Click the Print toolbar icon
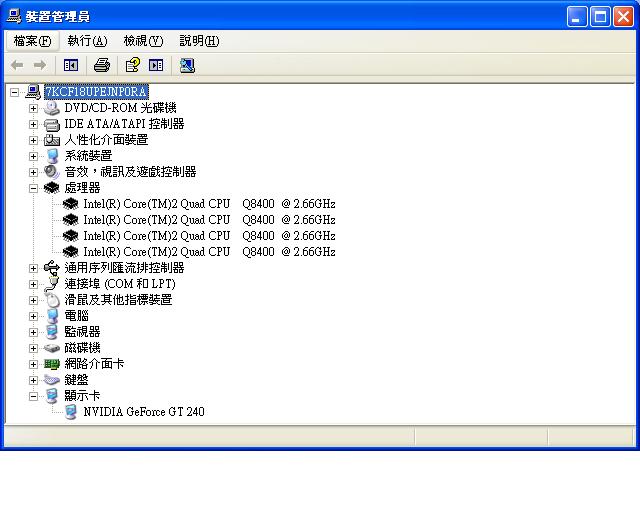Screen dimensions: 640x512 pos(102,65)
